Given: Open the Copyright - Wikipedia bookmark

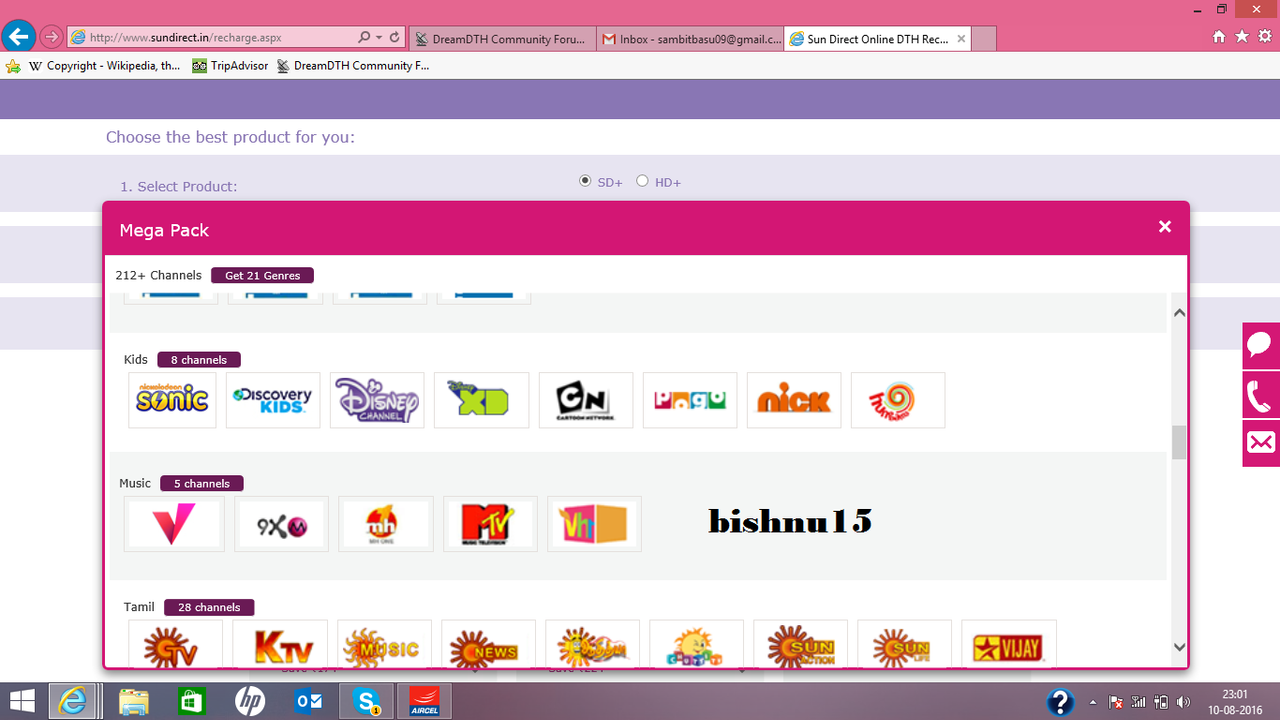Looking at the screenshot, I should (104, 66).
